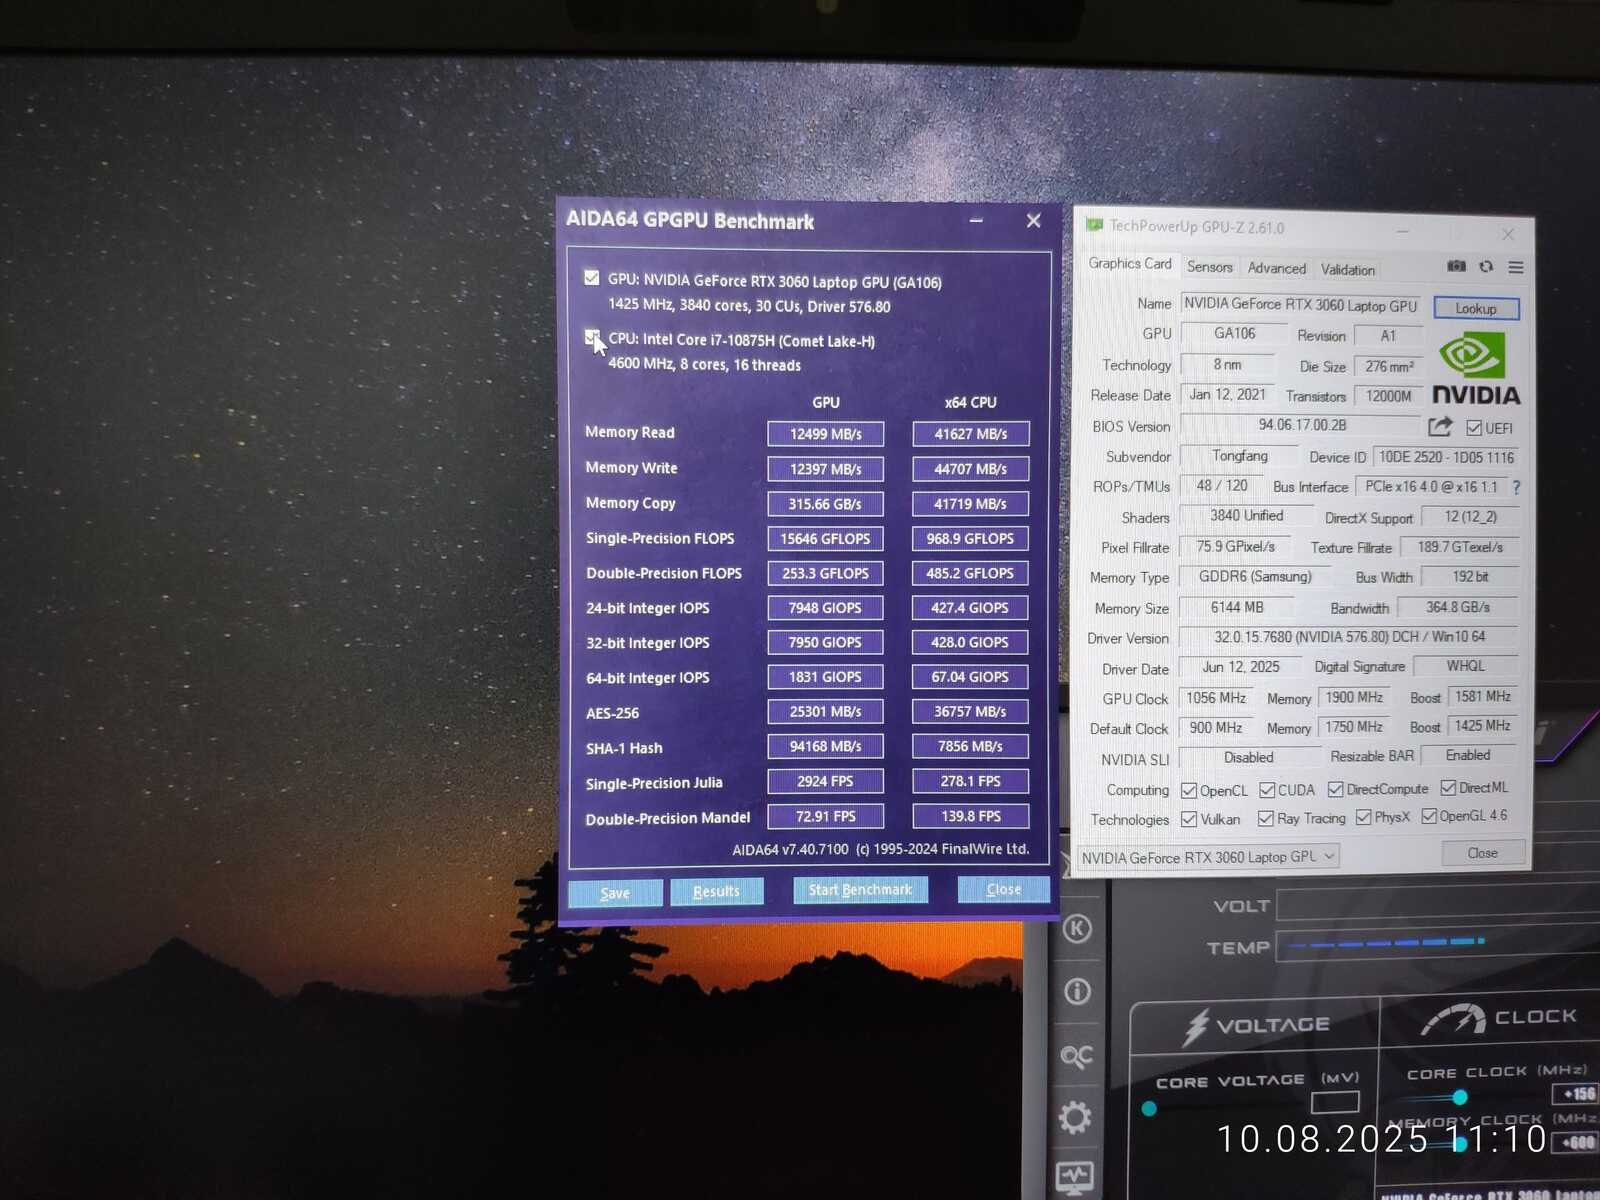Click the GPU Memory Read value 12499 MB/s
This screenshot has height=1200, width=1600.
(826, 433)
